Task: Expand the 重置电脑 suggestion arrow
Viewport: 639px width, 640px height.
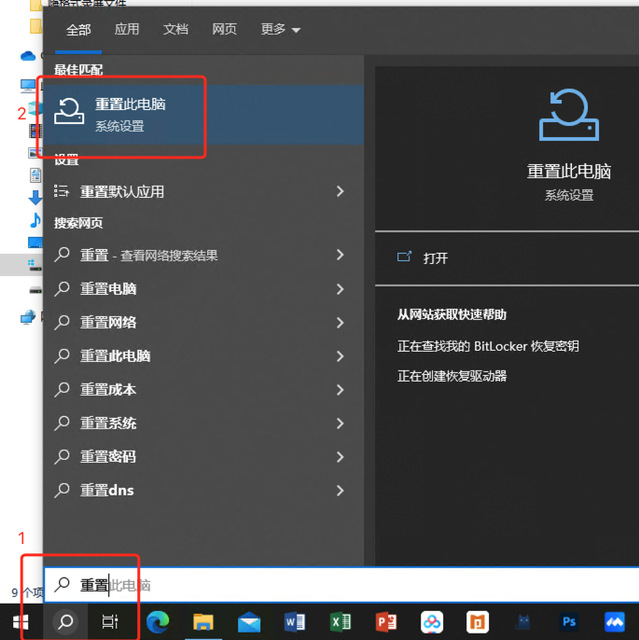Action: point(340,289)
